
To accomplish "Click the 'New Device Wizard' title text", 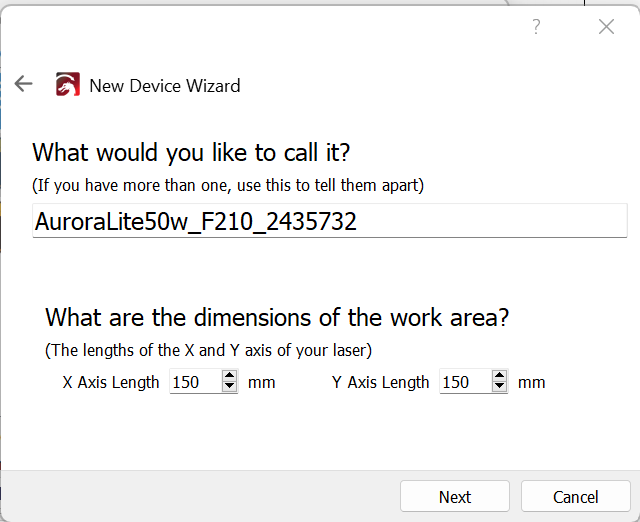I will click(165, 86).
